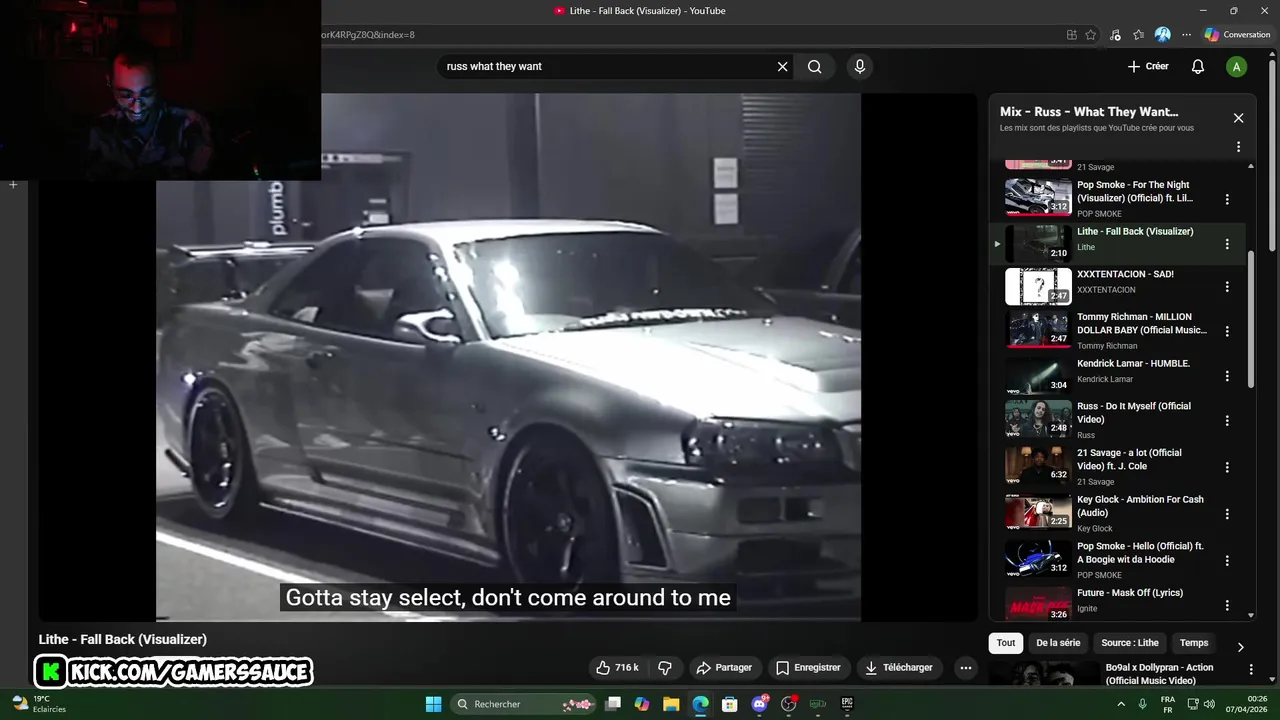Add page to favorites star icon

(x=1091, y=35)
